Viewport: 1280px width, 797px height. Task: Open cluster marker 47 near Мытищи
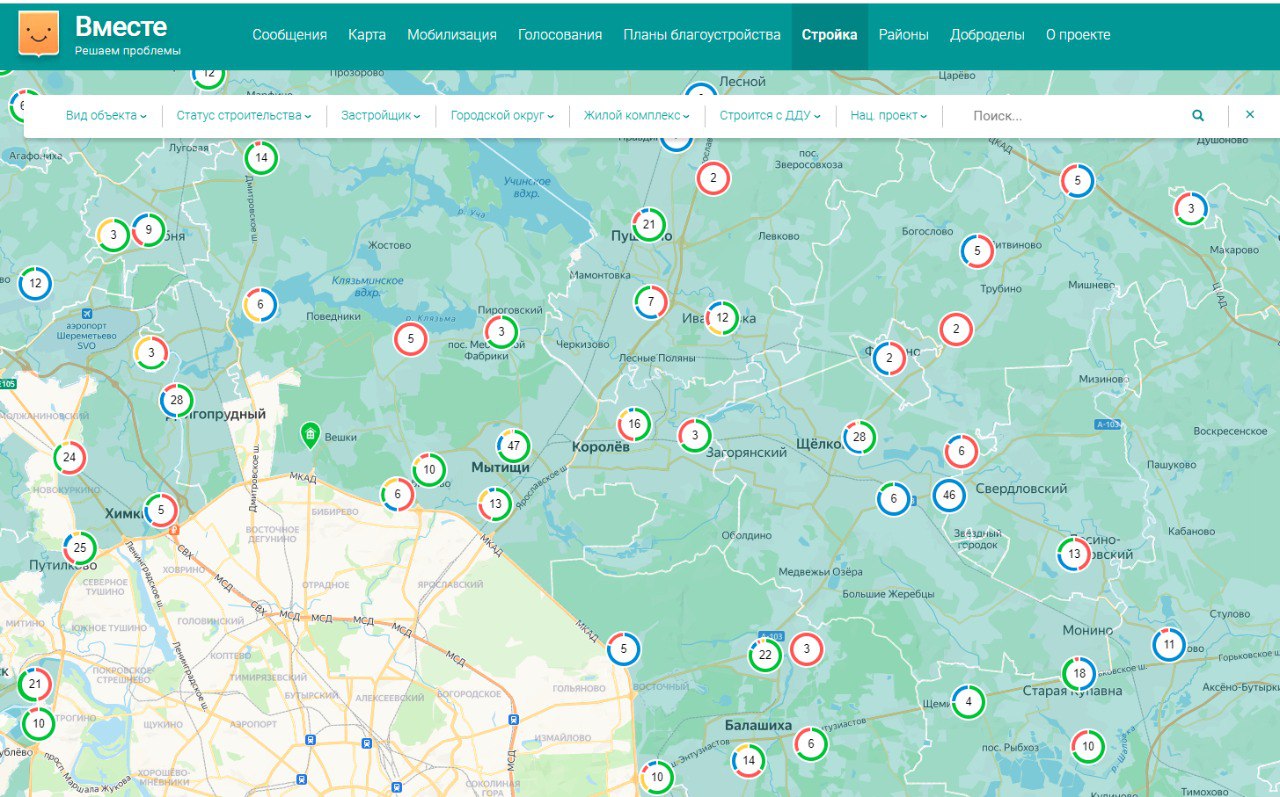click(x=513, y=446)
